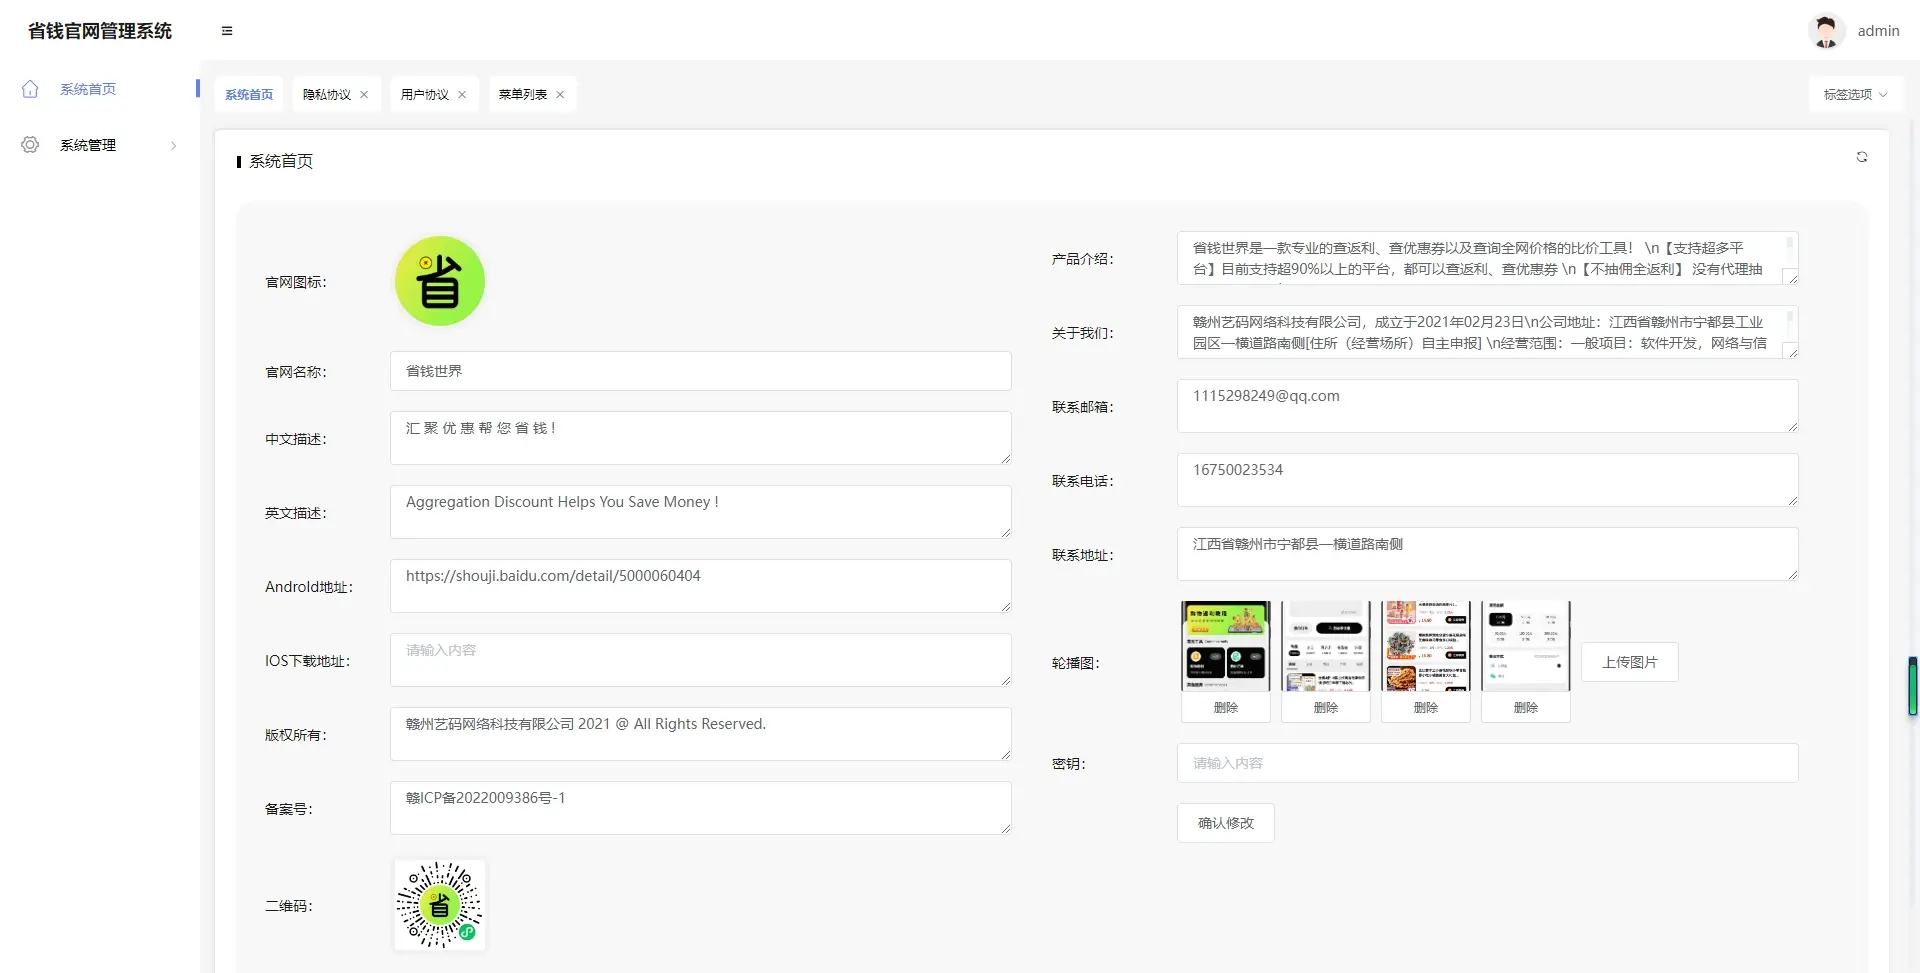Switch to the 用户协议 tab
The image size is (1920, 973).
(x=425, y=95)
